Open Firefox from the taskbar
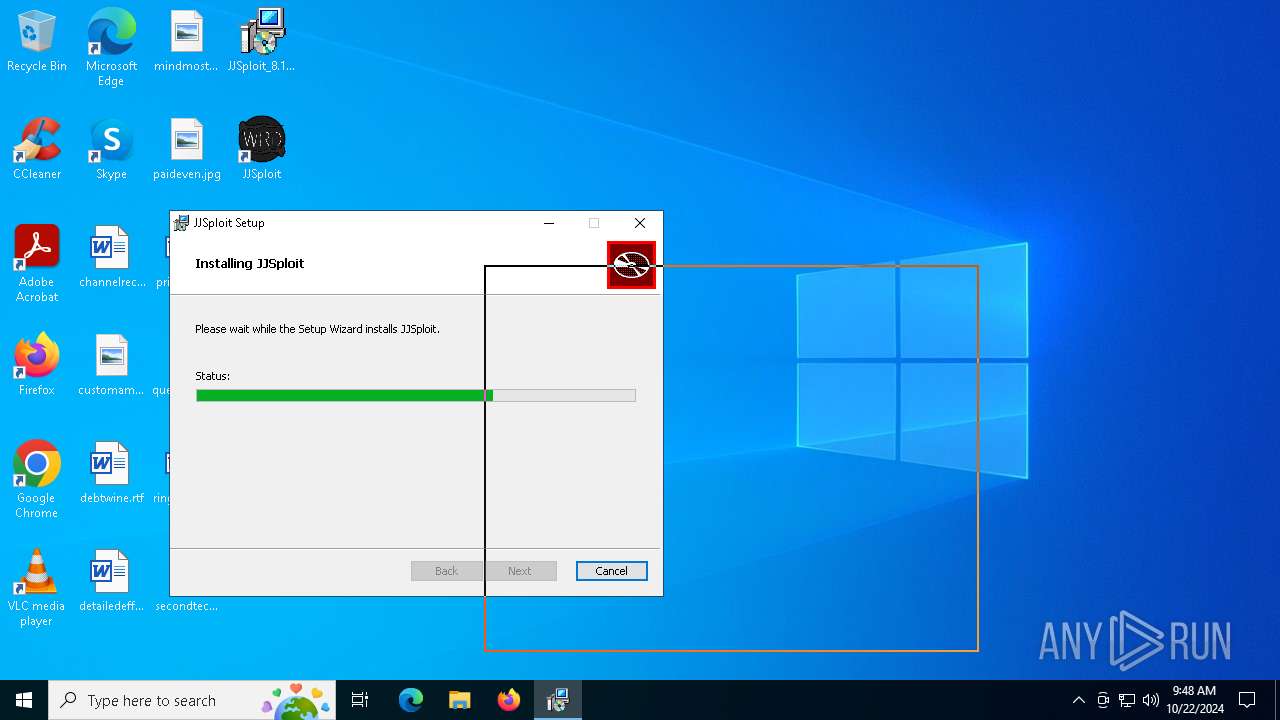1280x720 pixels. [x=508, y=700]
